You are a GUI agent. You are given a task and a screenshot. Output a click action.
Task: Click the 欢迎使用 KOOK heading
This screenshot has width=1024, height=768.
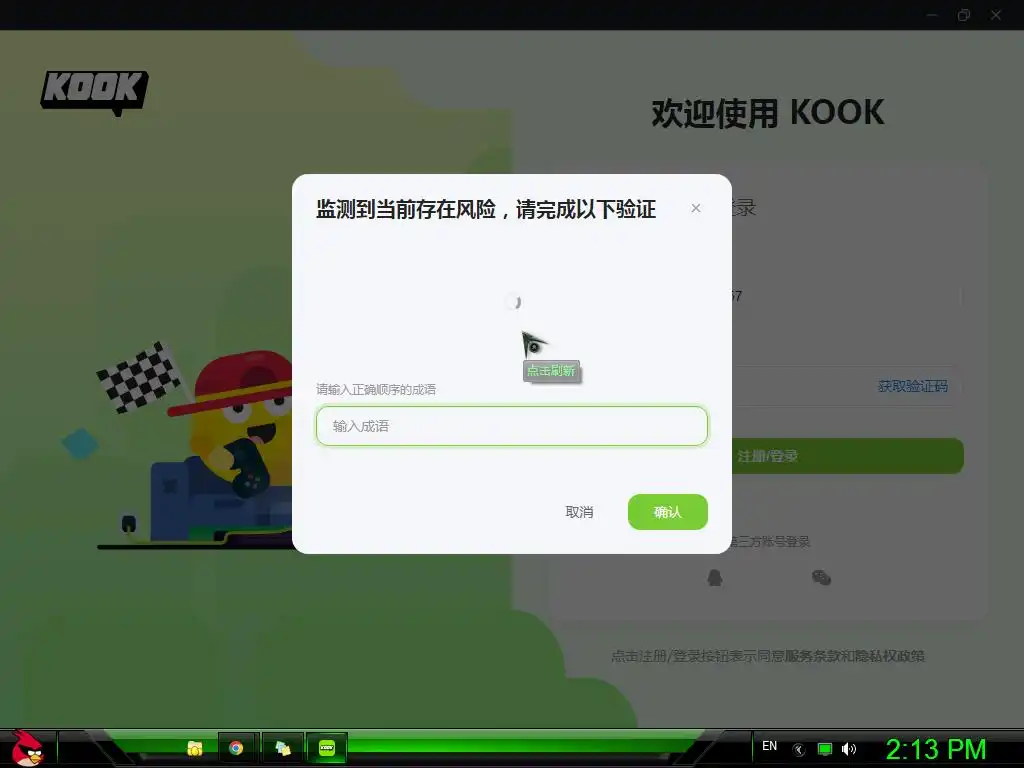point(768,112)
